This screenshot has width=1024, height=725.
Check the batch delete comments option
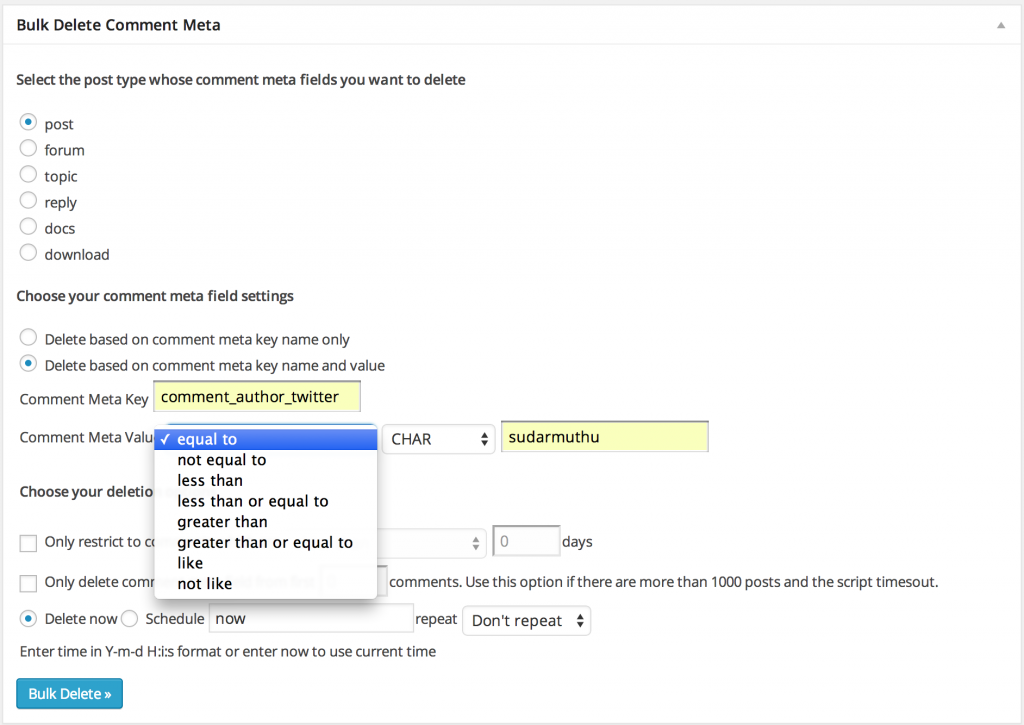(27, 582)
